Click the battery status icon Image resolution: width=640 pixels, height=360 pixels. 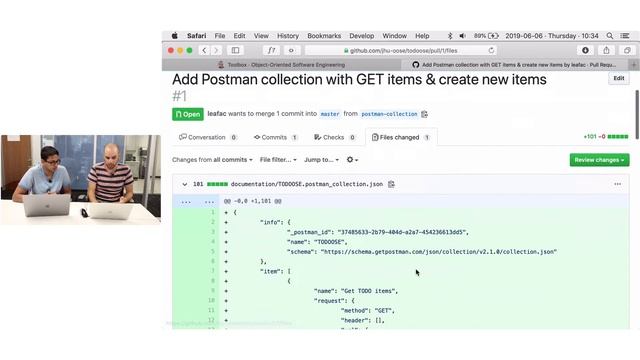(x=493, y=36)
